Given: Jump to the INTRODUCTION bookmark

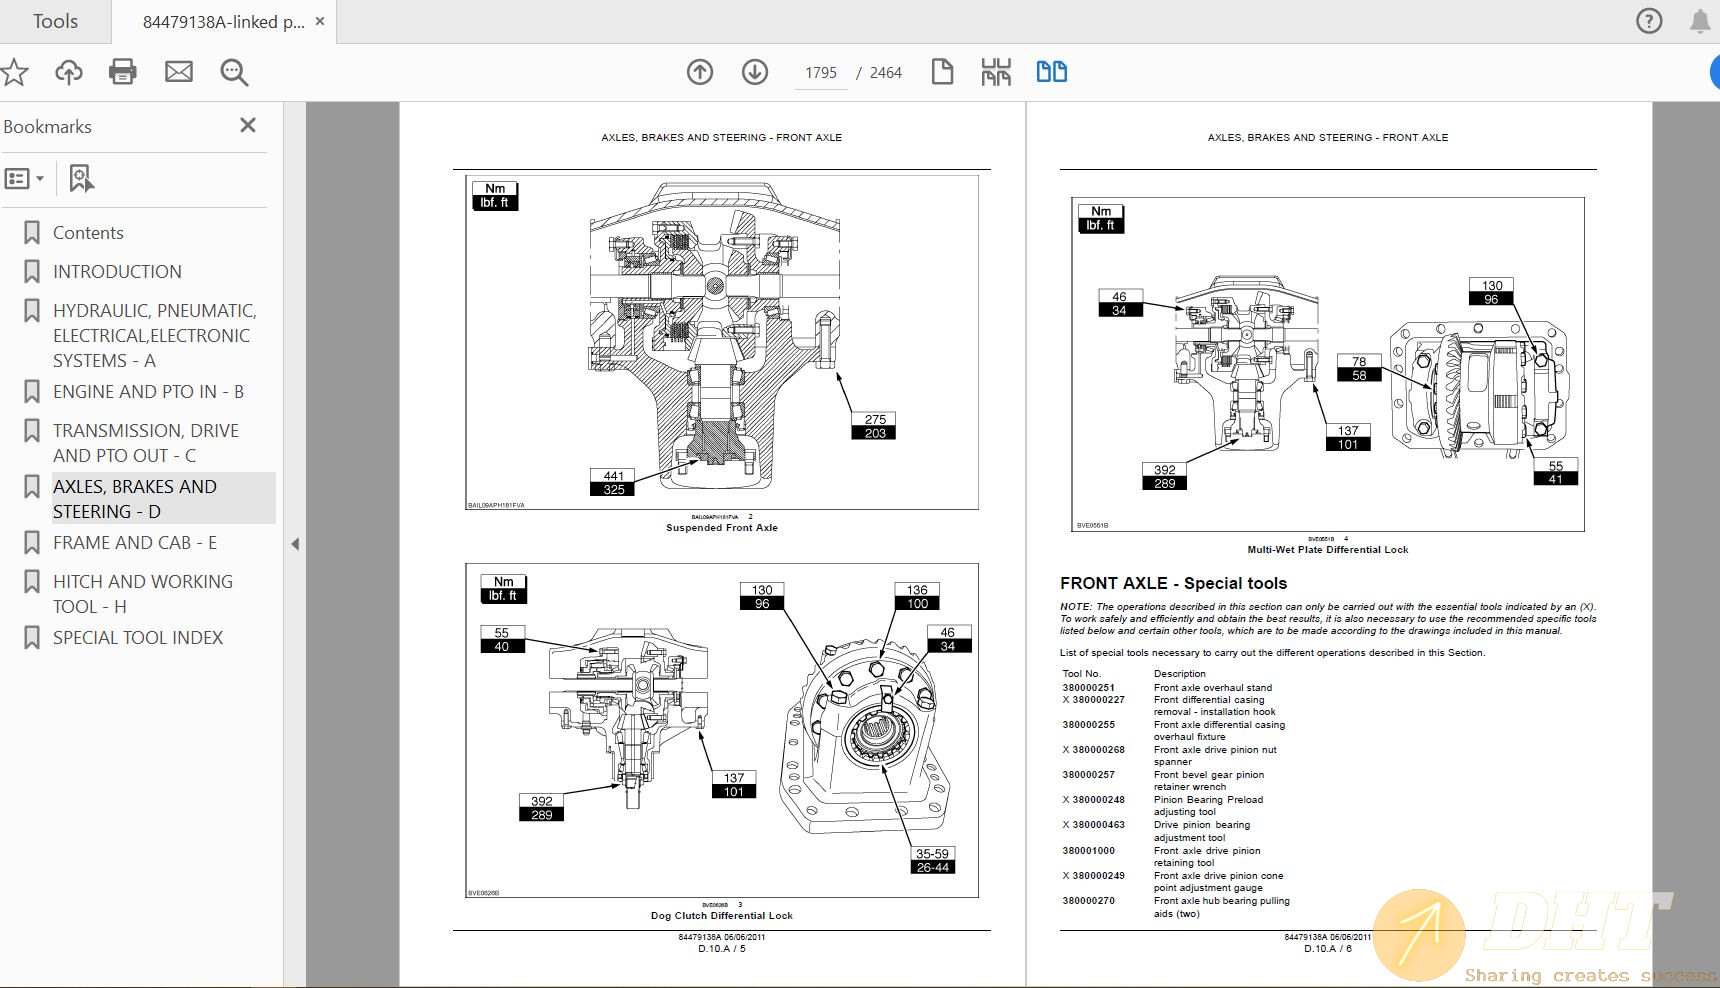Looking at the screenshot, I should (x=117, y=272).
